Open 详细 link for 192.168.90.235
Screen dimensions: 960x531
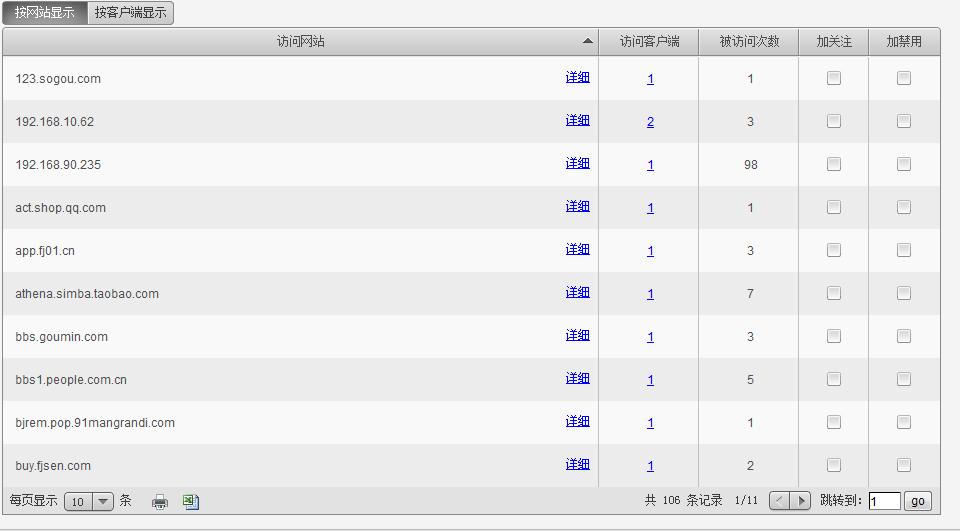[577, 163]
